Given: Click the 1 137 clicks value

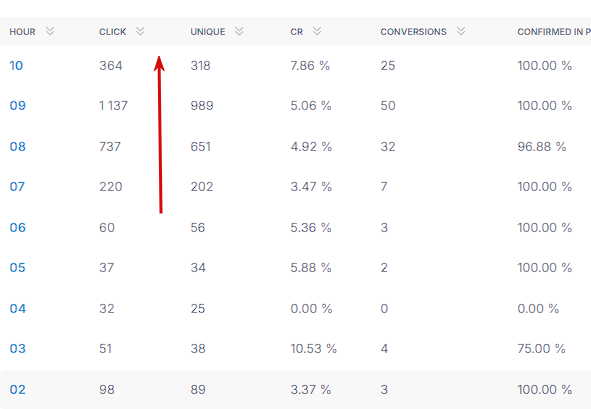Looking at the screenshot, I should pos(113,106).
